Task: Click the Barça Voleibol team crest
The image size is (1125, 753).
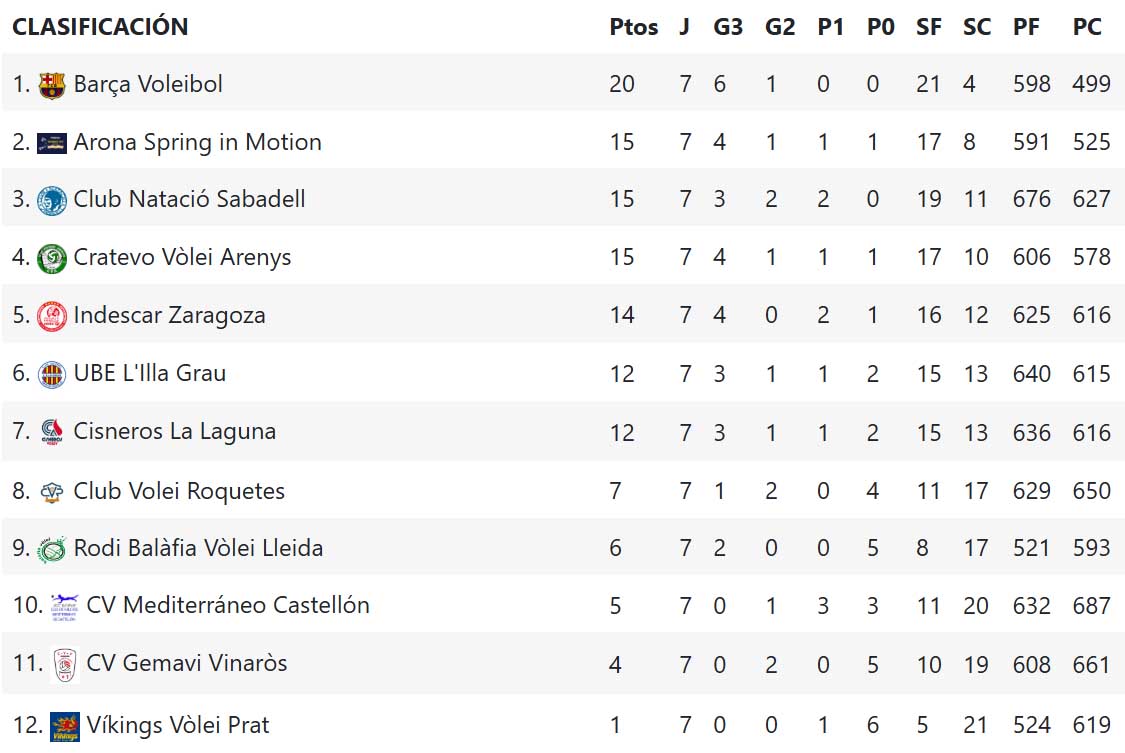Action: [x=52, y=85]
